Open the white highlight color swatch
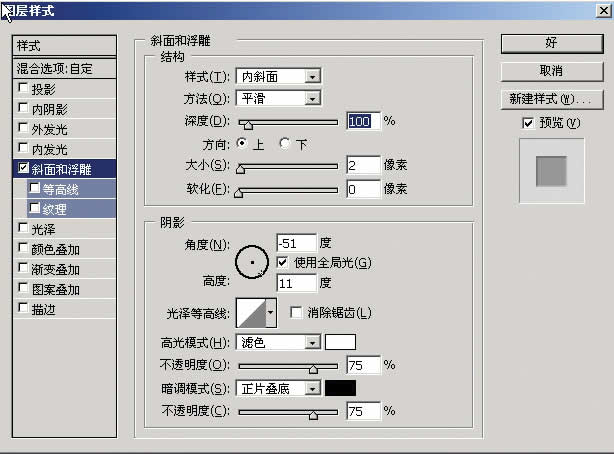This screenshot has width=614, height=454. tap(340, 342)
